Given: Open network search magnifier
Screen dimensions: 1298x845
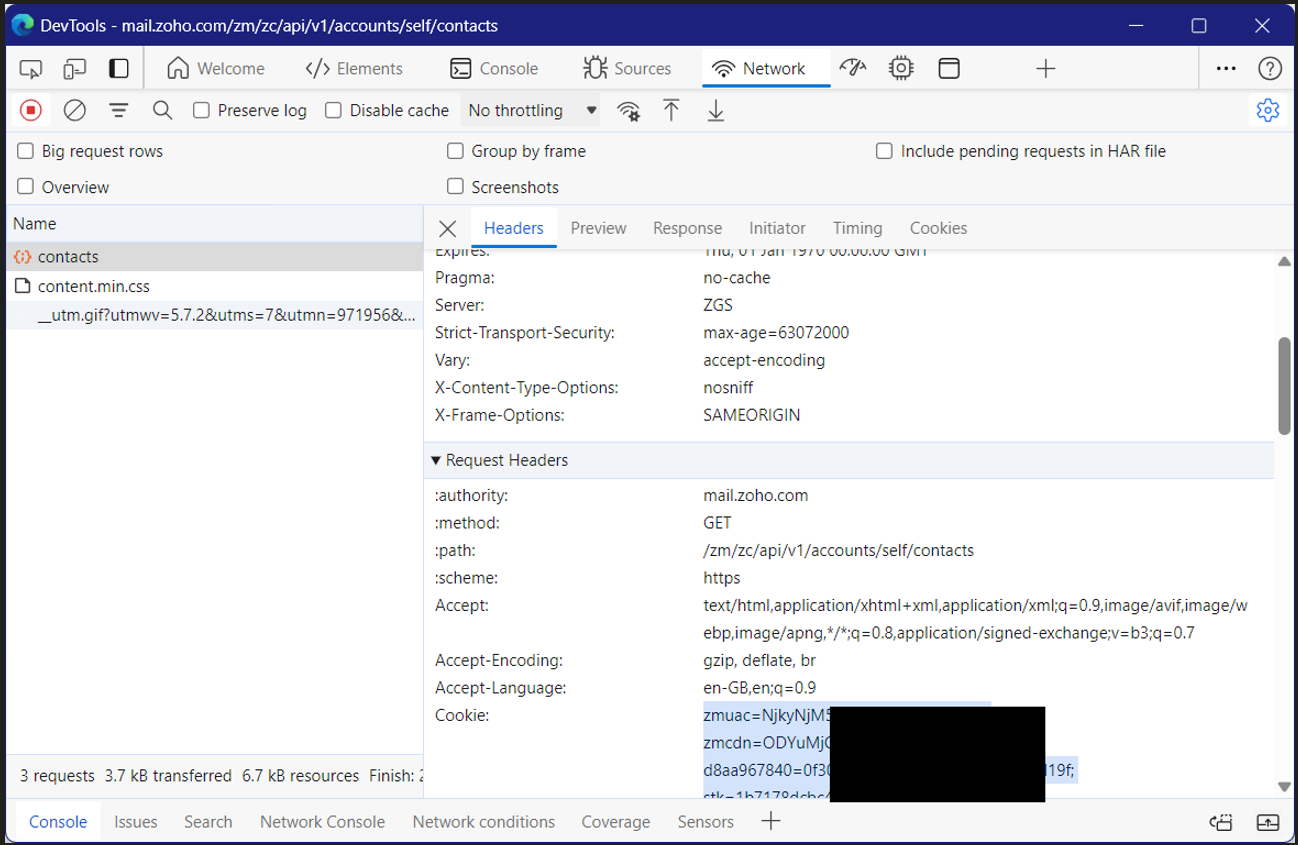Looking at the screenshot, I should point(162,110).
